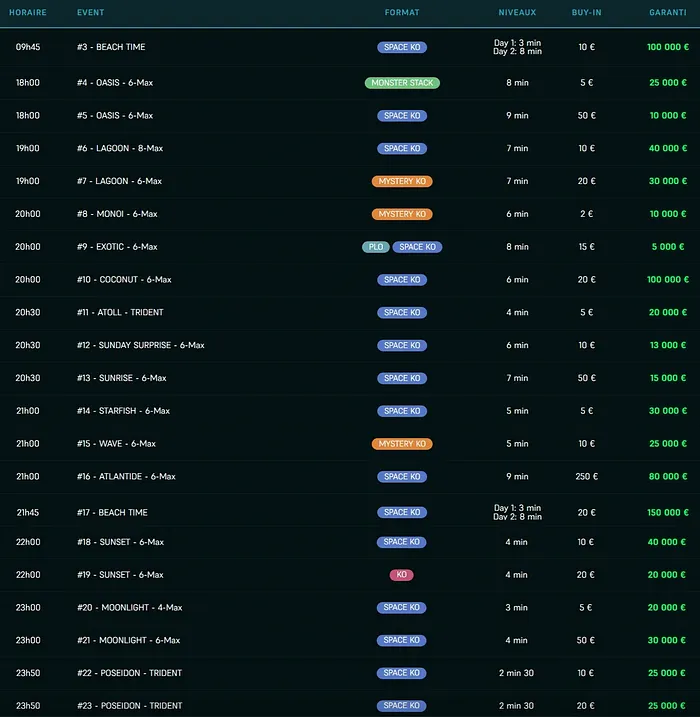
Task: Click the pink KO badge
Action: pyautogui.click(x=401, y=575)
